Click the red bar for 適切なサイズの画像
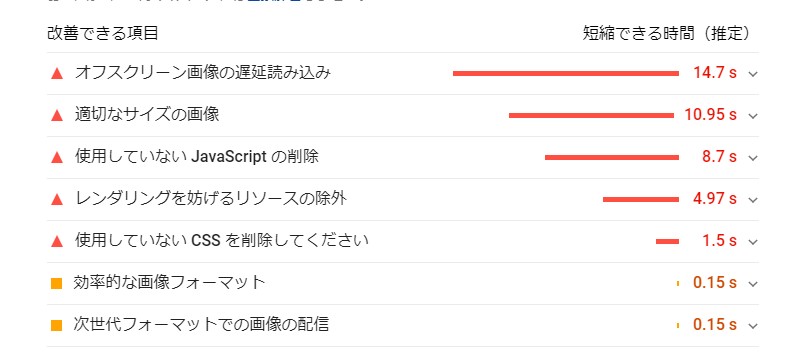 point(591,115)
